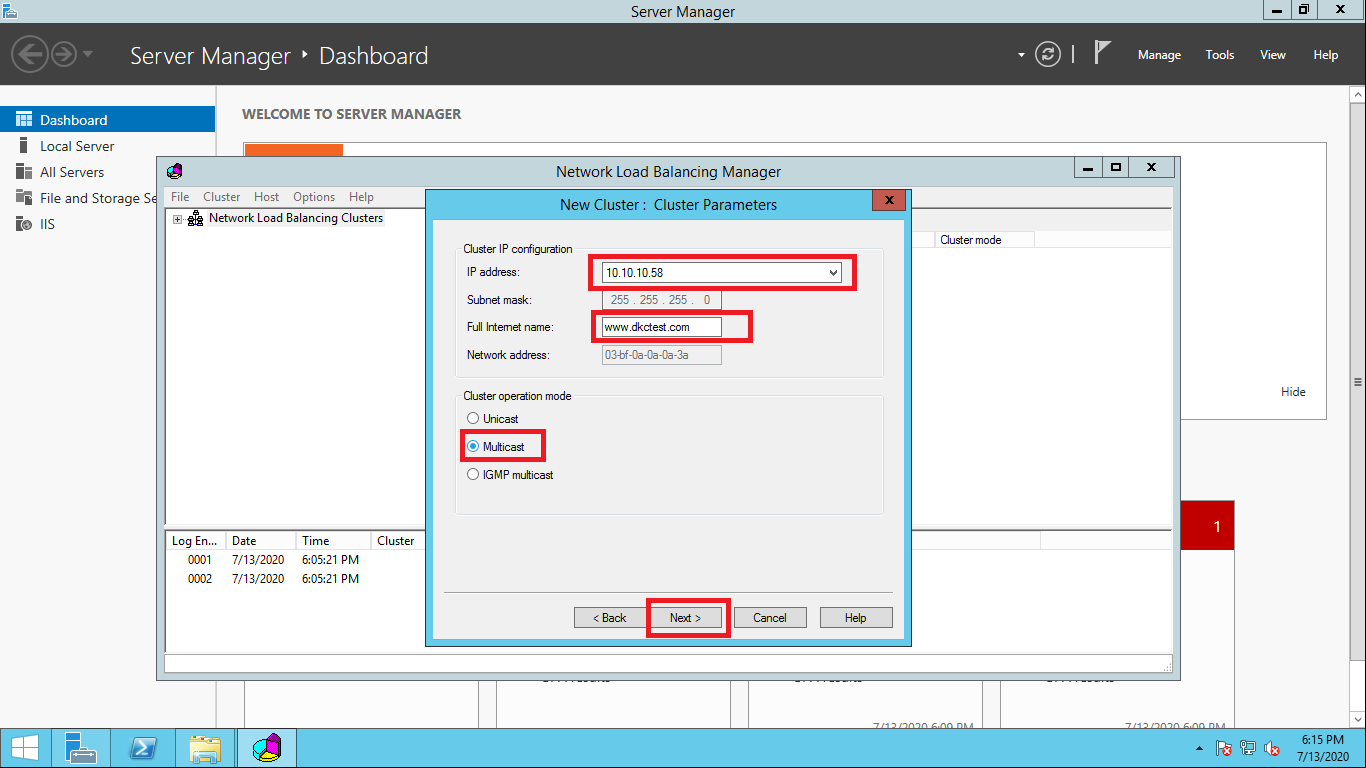This screenshot has width=1366, height=768.
Task: Select the Unicast operation mode
Action: tap(473, 419)
